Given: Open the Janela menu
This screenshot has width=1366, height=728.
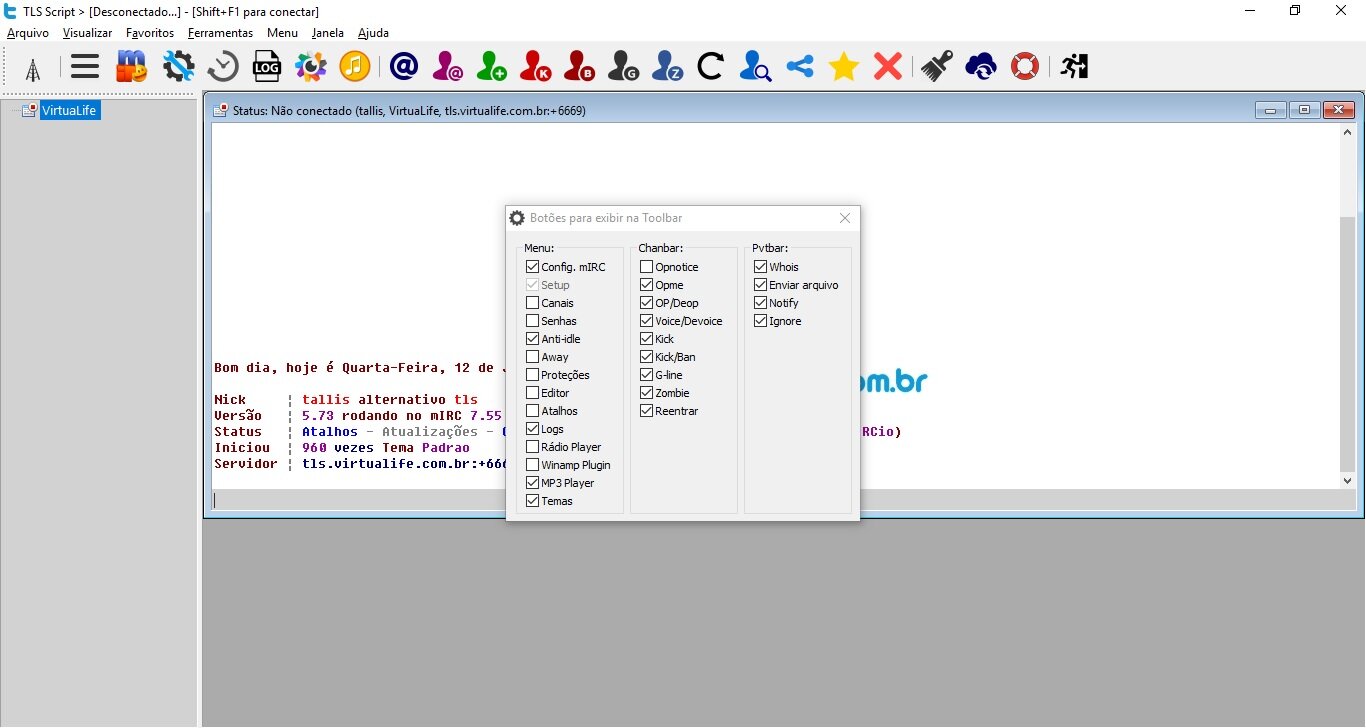Looking at the screenshot, I should click(327, 33).
